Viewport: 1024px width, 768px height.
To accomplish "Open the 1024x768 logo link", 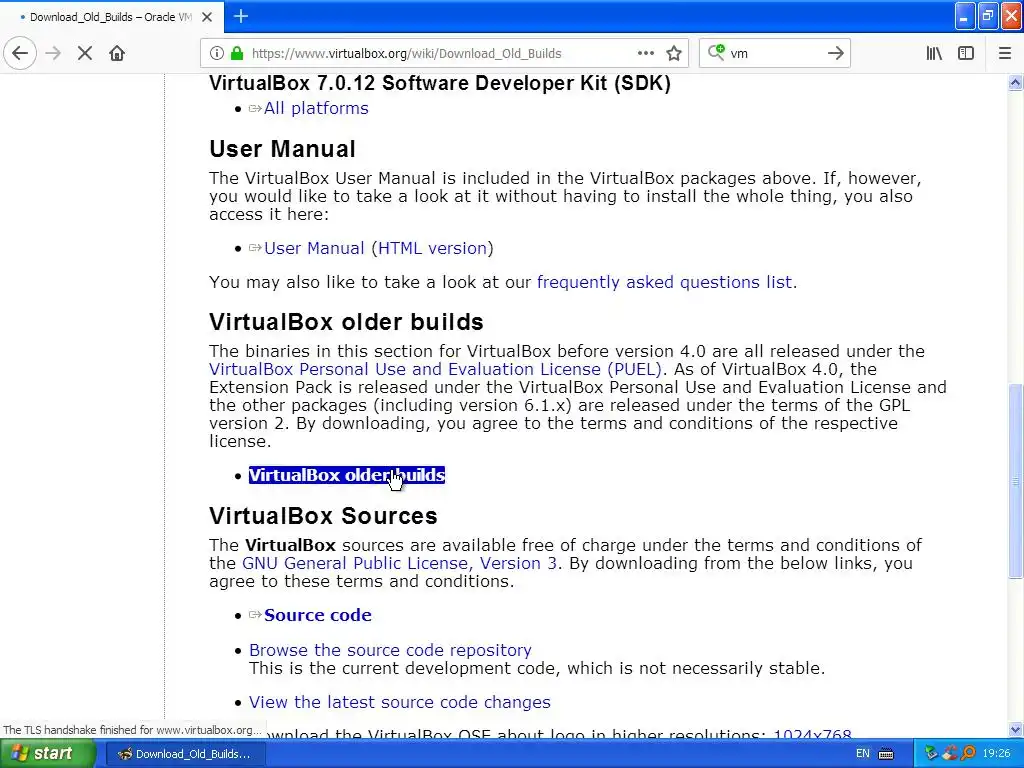I will point(812,735).
